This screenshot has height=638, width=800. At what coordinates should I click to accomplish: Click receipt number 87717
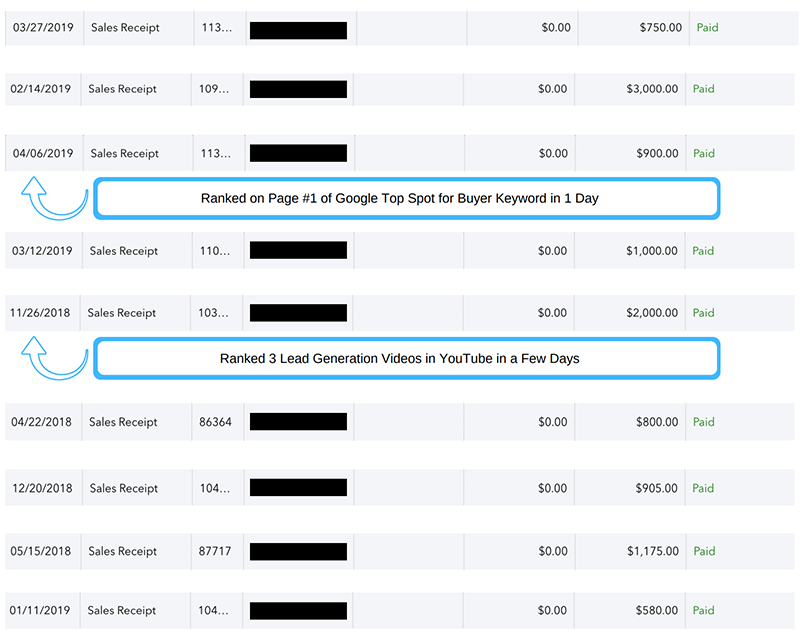(x=215, y=551)
